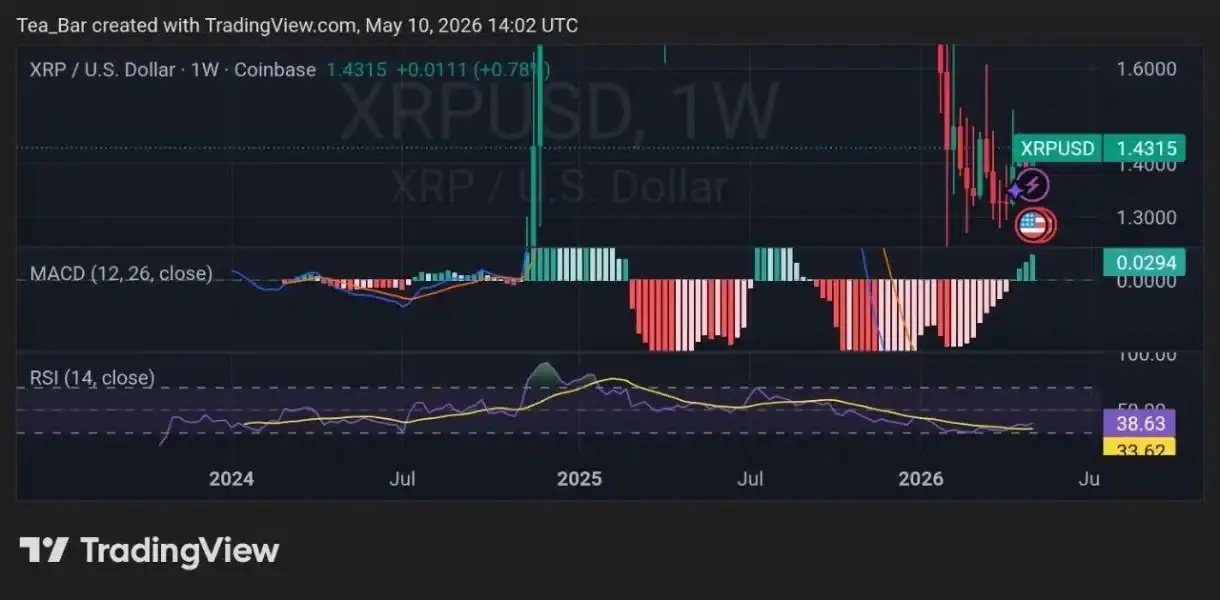The width and height of the screenshot is (1220, 600).
Task: Click the 0.0000 MACD axis label
Action: 1146,283
